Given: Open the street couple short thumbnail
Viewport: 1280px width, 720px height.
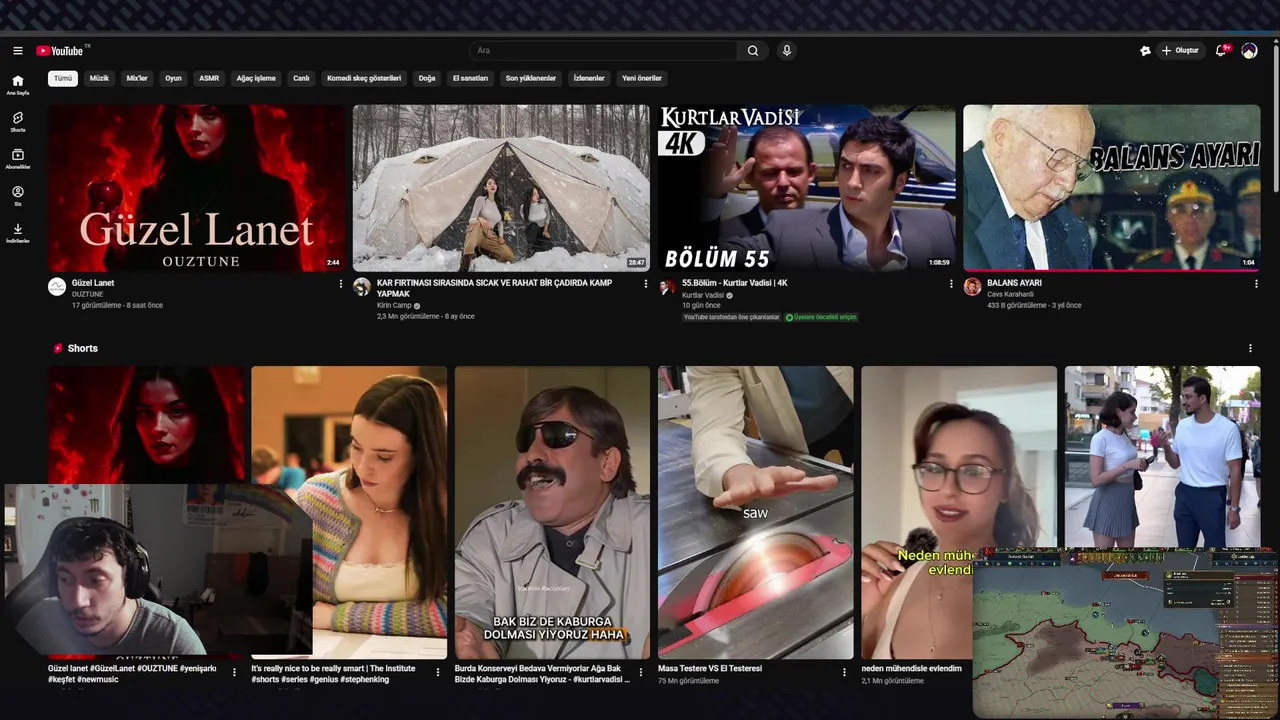Looking at the screenshot, I should (x=1163, y=456).
